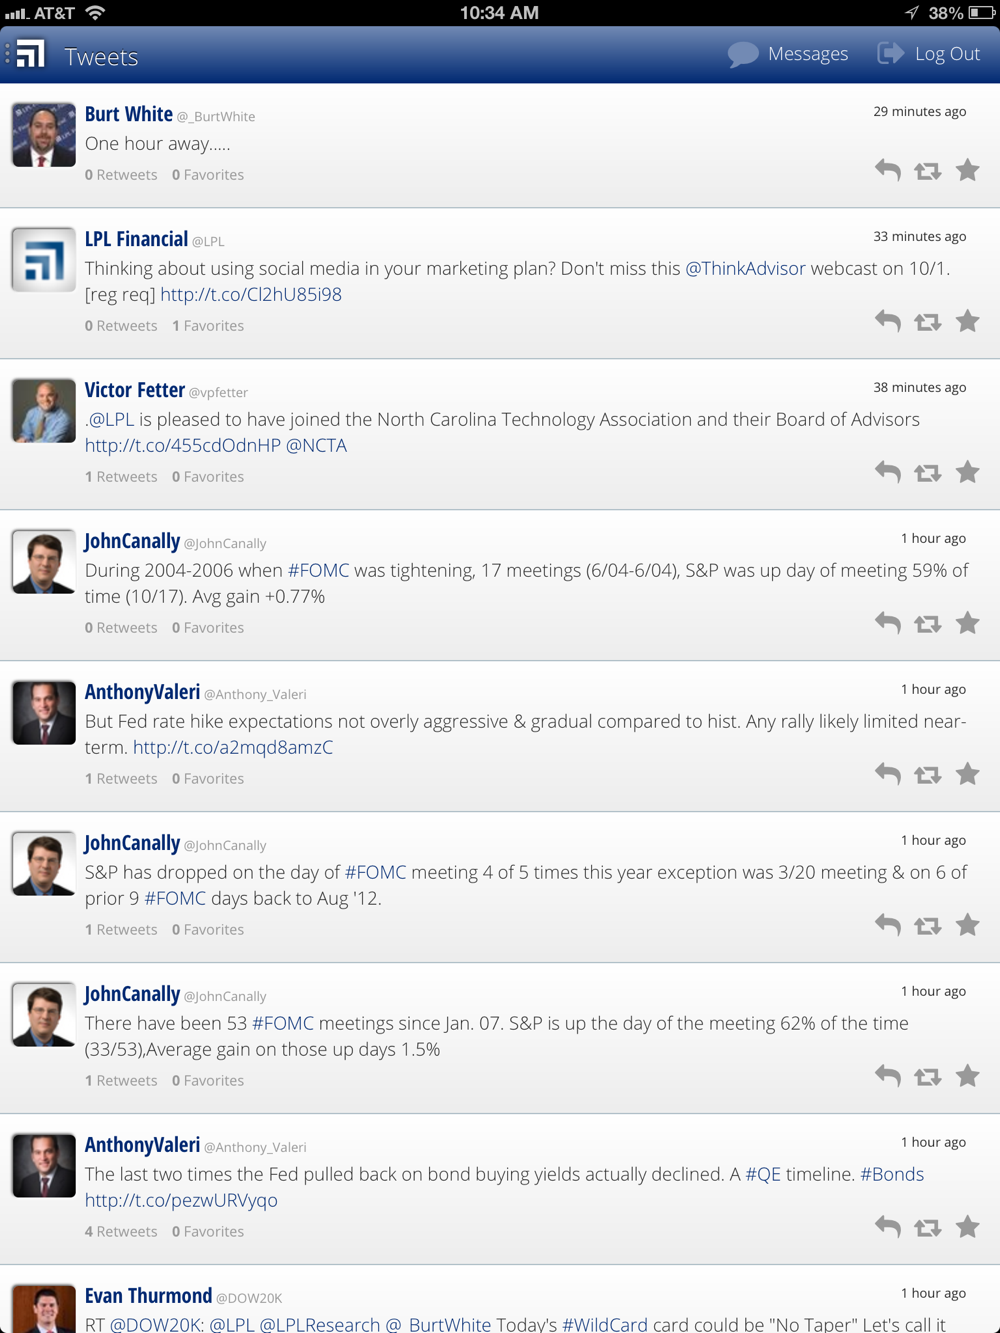The width and height of the screenshot is (1000, 1333).
Task: Favorite Burt White's tweet with star
Action: pyautogui.click(x=967, y=170)
